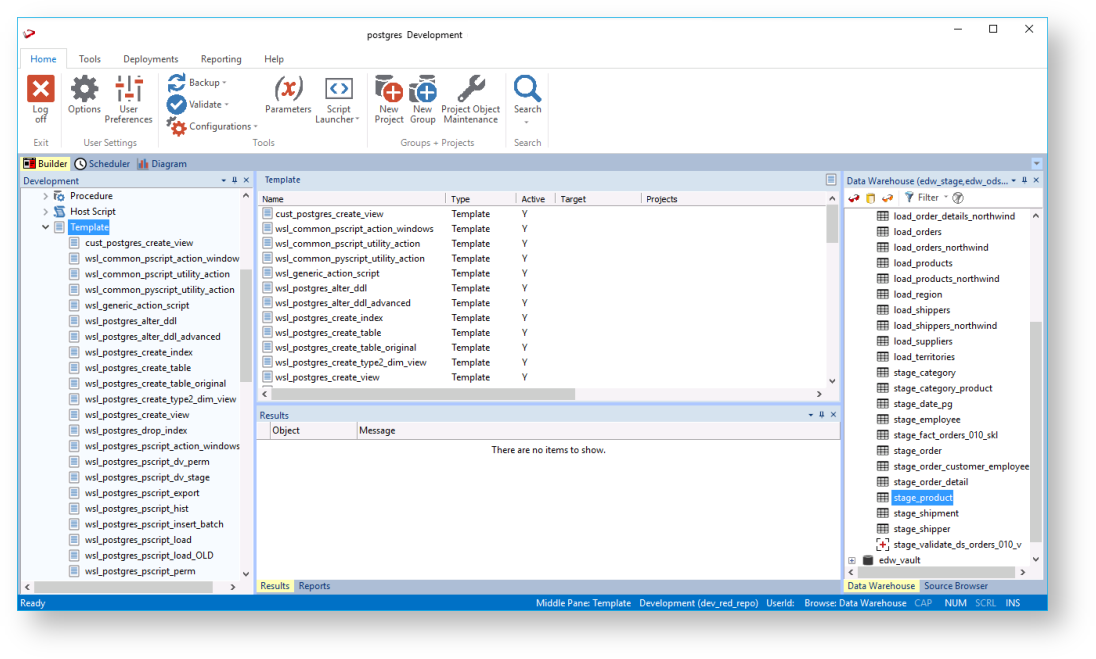Click the New Project icon
Image resolution: width=1096 pixels, height=659 pixels.
[x=389, y=91]
